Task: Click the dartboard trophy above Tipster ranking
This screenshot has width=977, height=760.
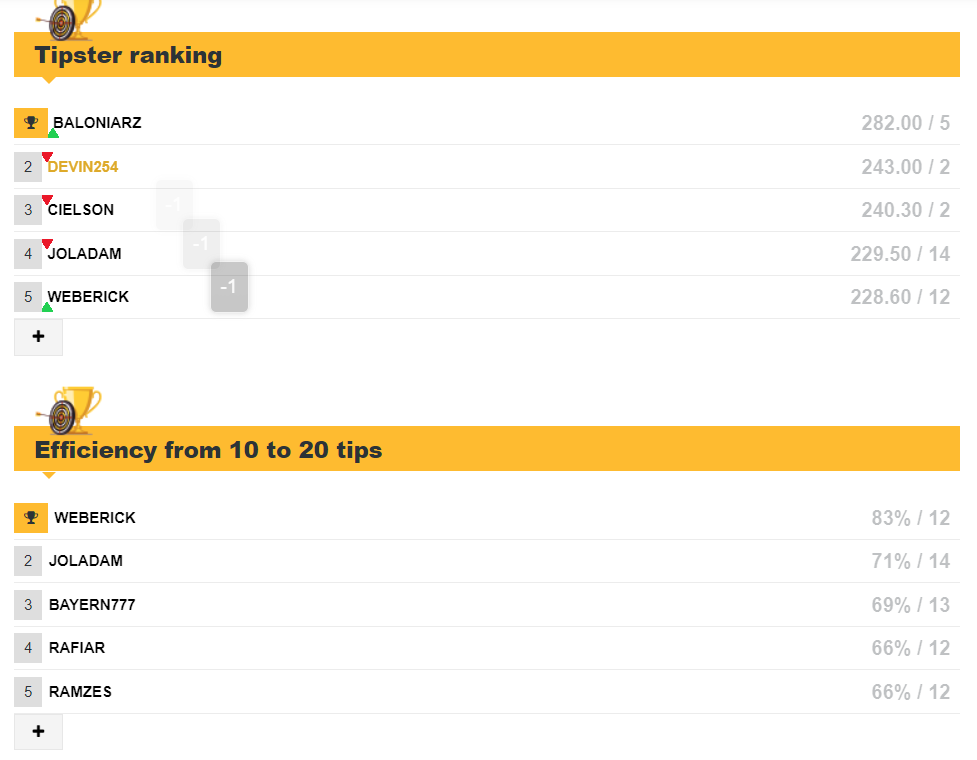Action: (69, 20)
